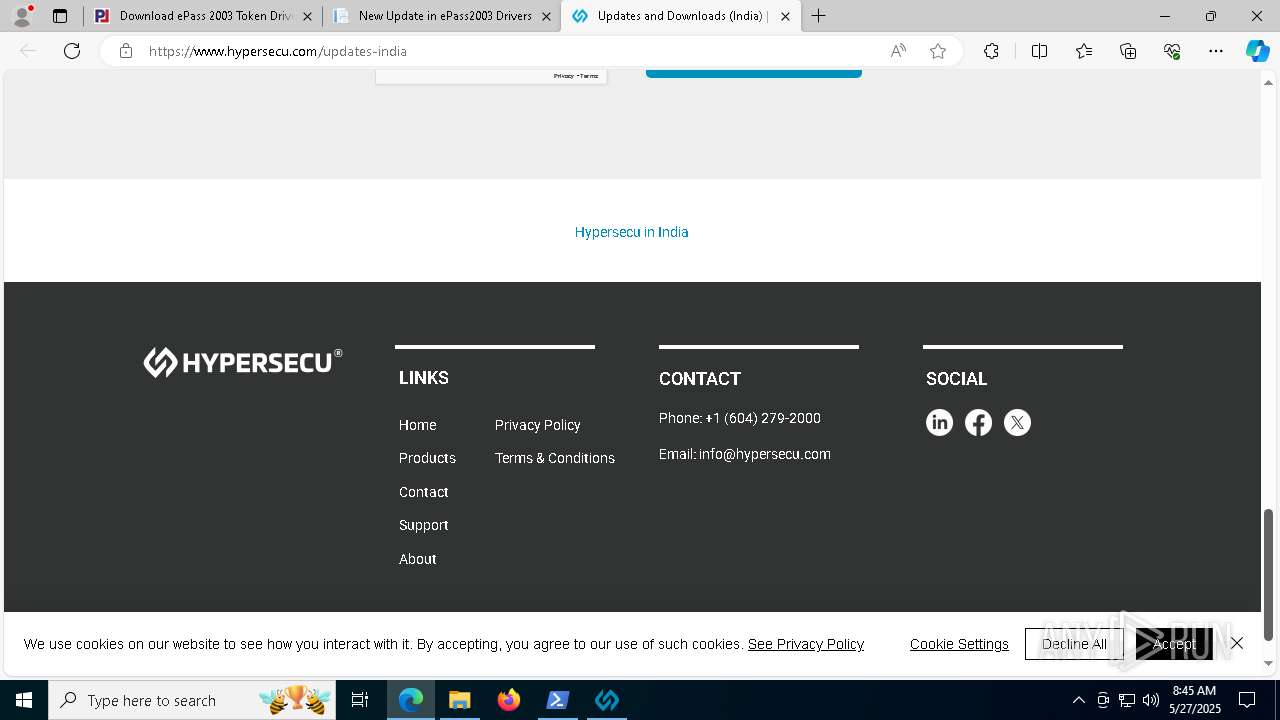
Task: Open the Extensions puzzle icon
Action: point(991,51)
